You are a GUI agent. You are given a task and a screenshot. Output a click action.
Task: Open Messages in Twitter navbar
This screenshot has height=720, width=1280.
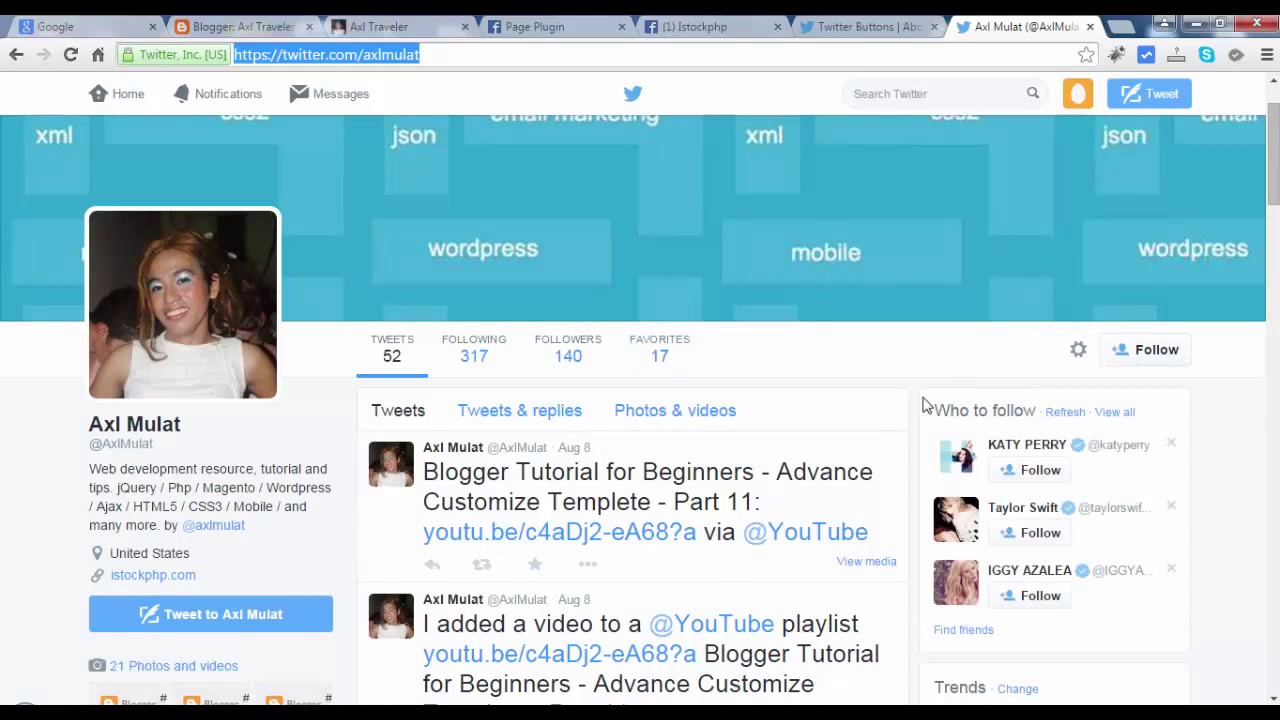click(x=329, y=94)
